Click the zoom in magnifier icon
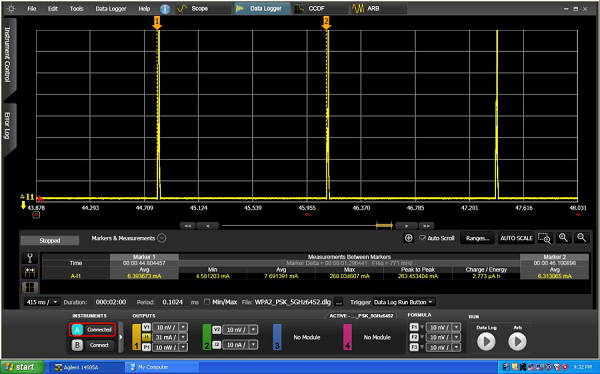Image resolution: width=600 pixels, height=374 pixels. pos(563,238)
